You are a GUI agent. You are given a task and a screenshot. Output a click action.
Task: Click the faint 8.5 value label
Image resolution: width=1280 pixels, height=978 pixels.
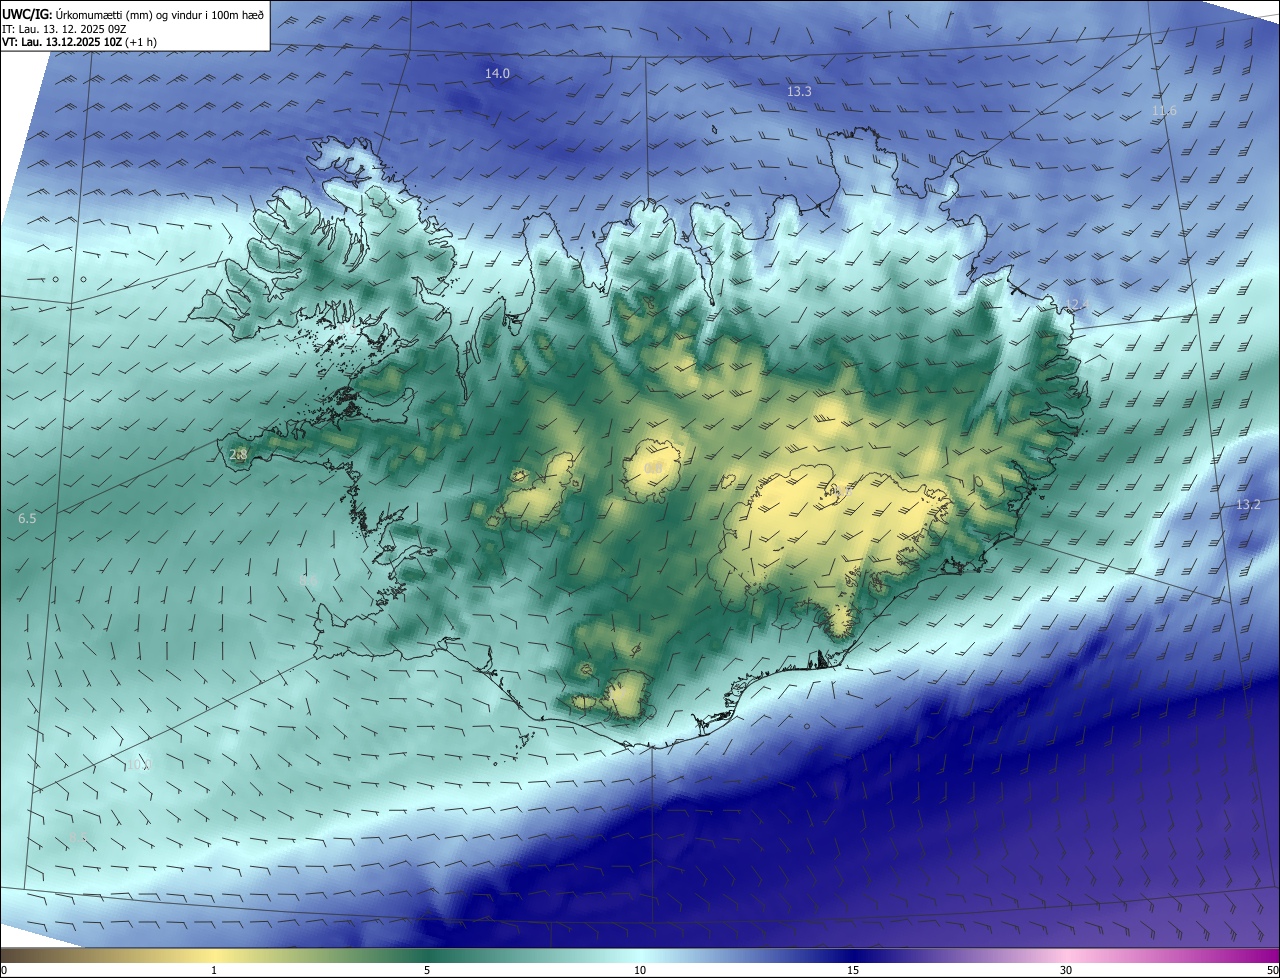click(79, 838)
